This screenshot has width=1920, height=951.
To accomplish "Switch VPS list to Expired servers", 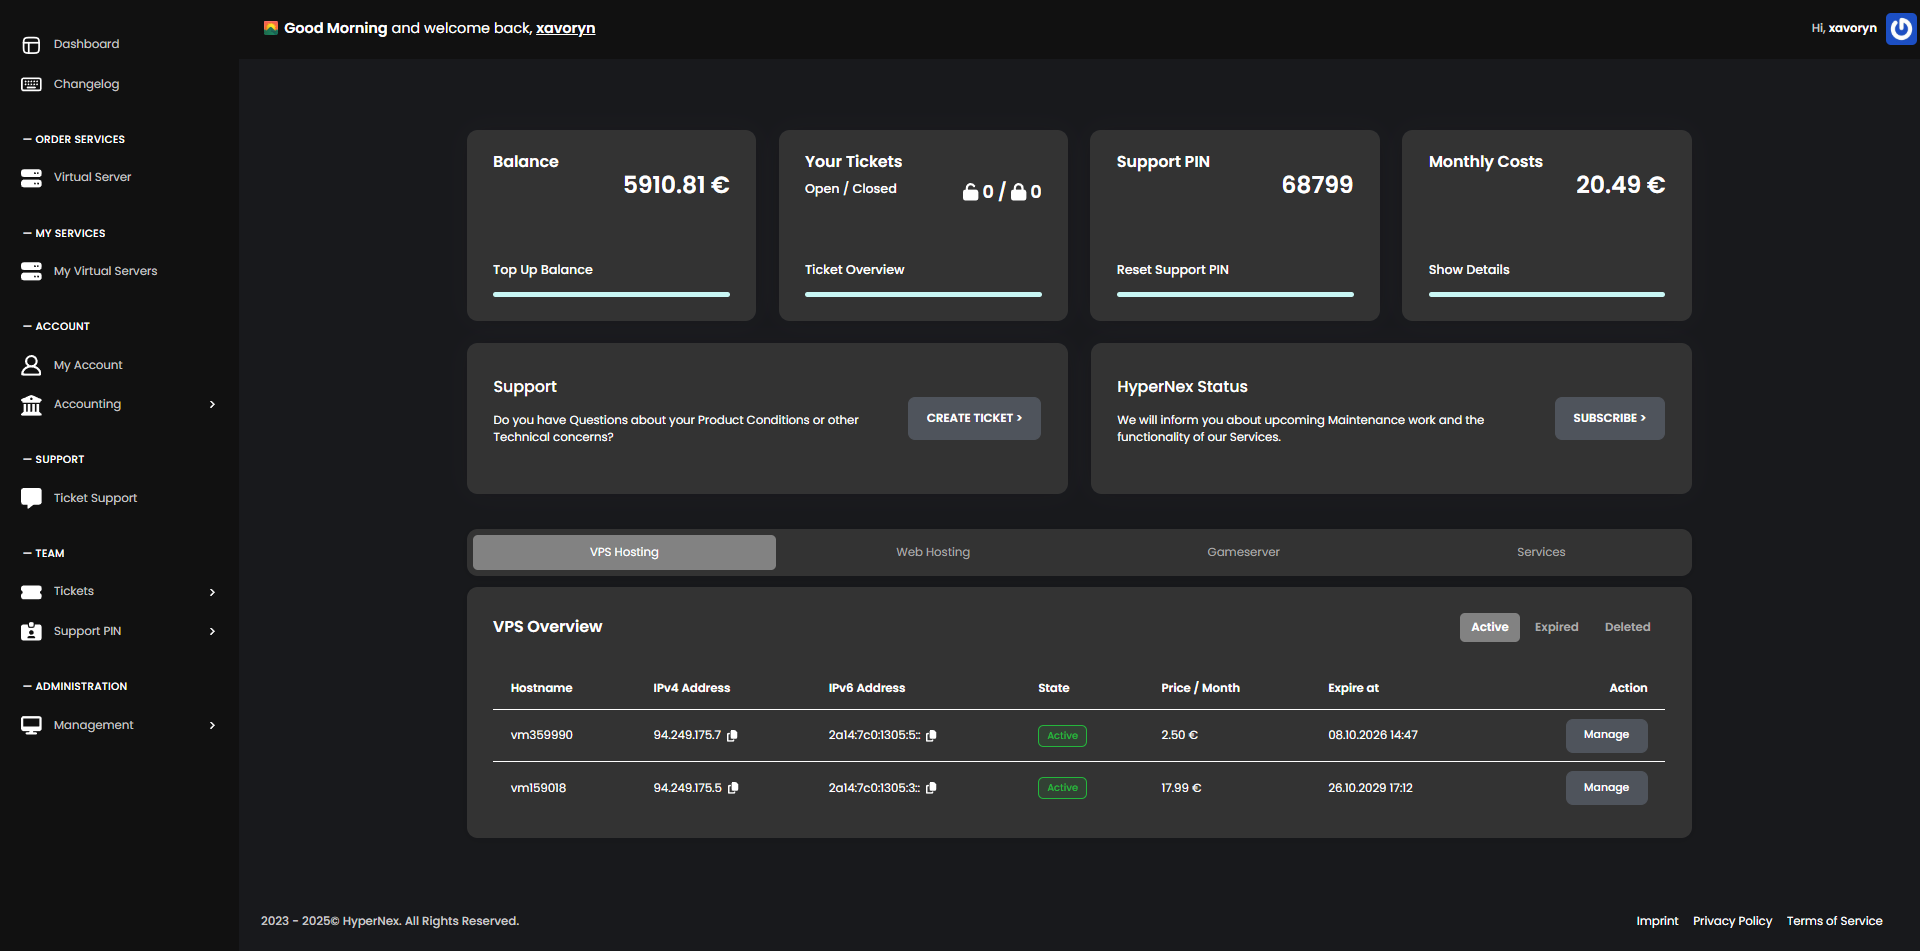I will 1555,627.
